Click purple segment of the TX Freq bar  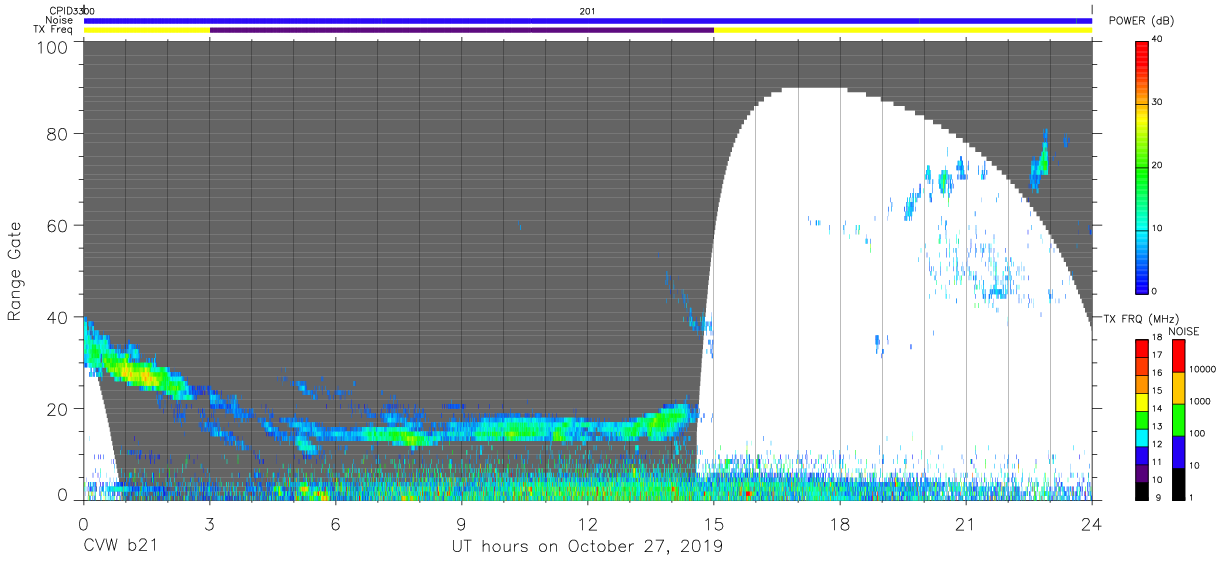461,30
